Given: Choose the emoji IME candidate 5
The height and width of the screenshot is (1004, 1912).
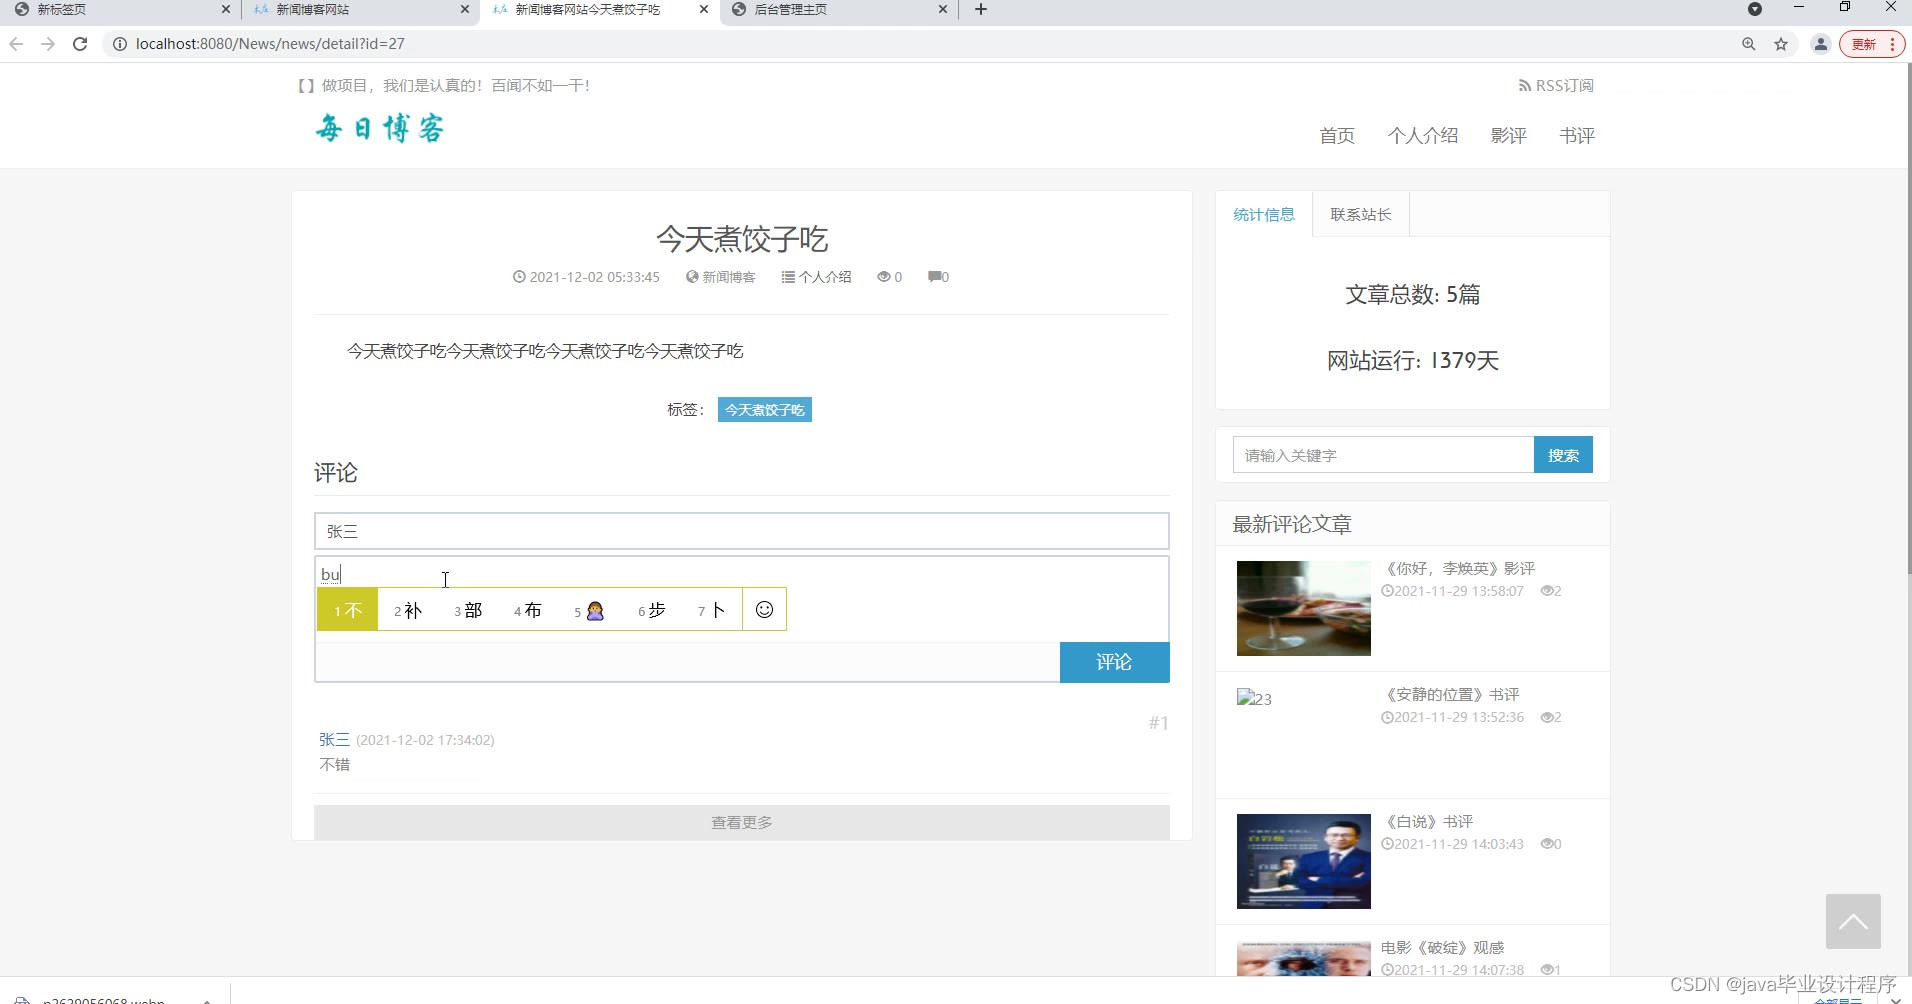Looking at the screenshot, I should [590, 610].
